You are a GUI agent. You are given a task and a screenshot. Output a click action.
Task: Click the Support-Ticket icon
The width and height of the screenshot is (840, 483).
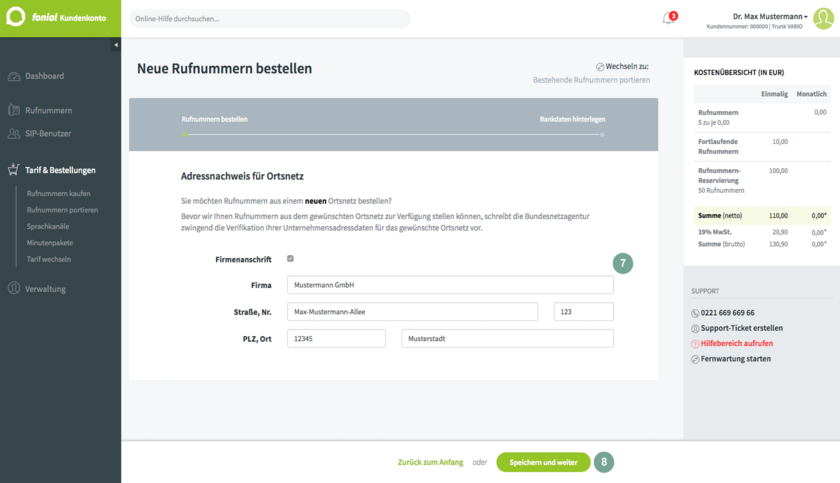(x=695, y=329)
